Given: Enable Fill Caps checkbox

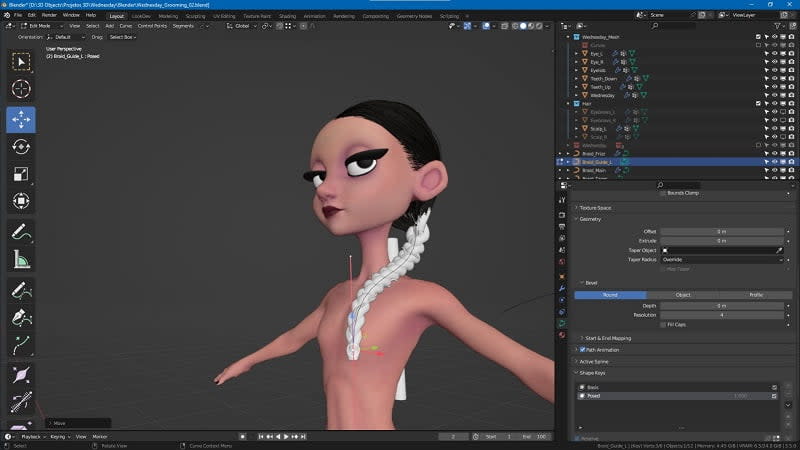Looking at the screenshot, I should point(663,324).
